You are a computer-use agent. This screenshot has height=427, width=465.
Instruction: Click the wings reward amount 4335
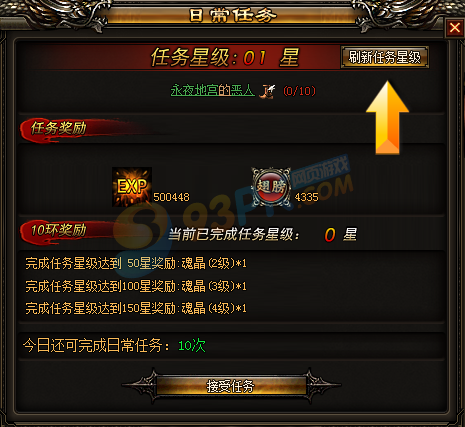pos(307,197)
